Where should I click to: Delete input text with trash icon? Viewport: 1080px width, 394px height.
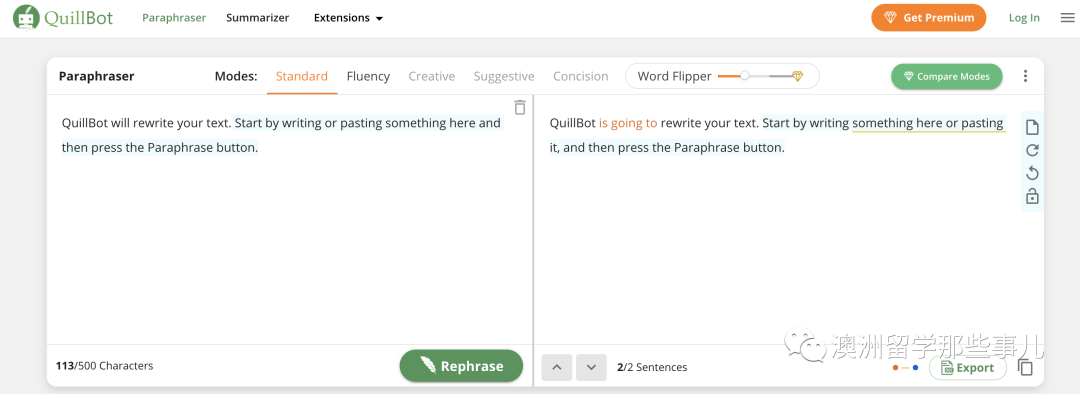pos(520,107)
